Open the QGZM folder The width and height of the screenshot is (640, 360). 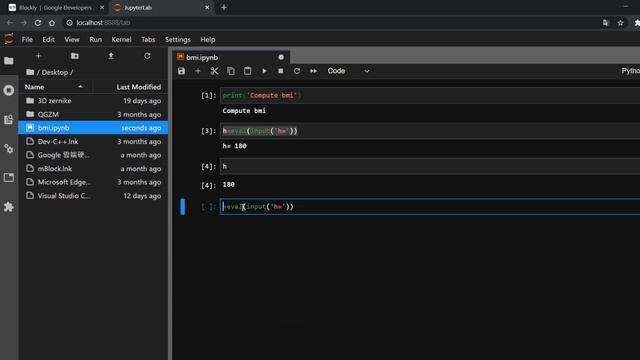(93, 114)
